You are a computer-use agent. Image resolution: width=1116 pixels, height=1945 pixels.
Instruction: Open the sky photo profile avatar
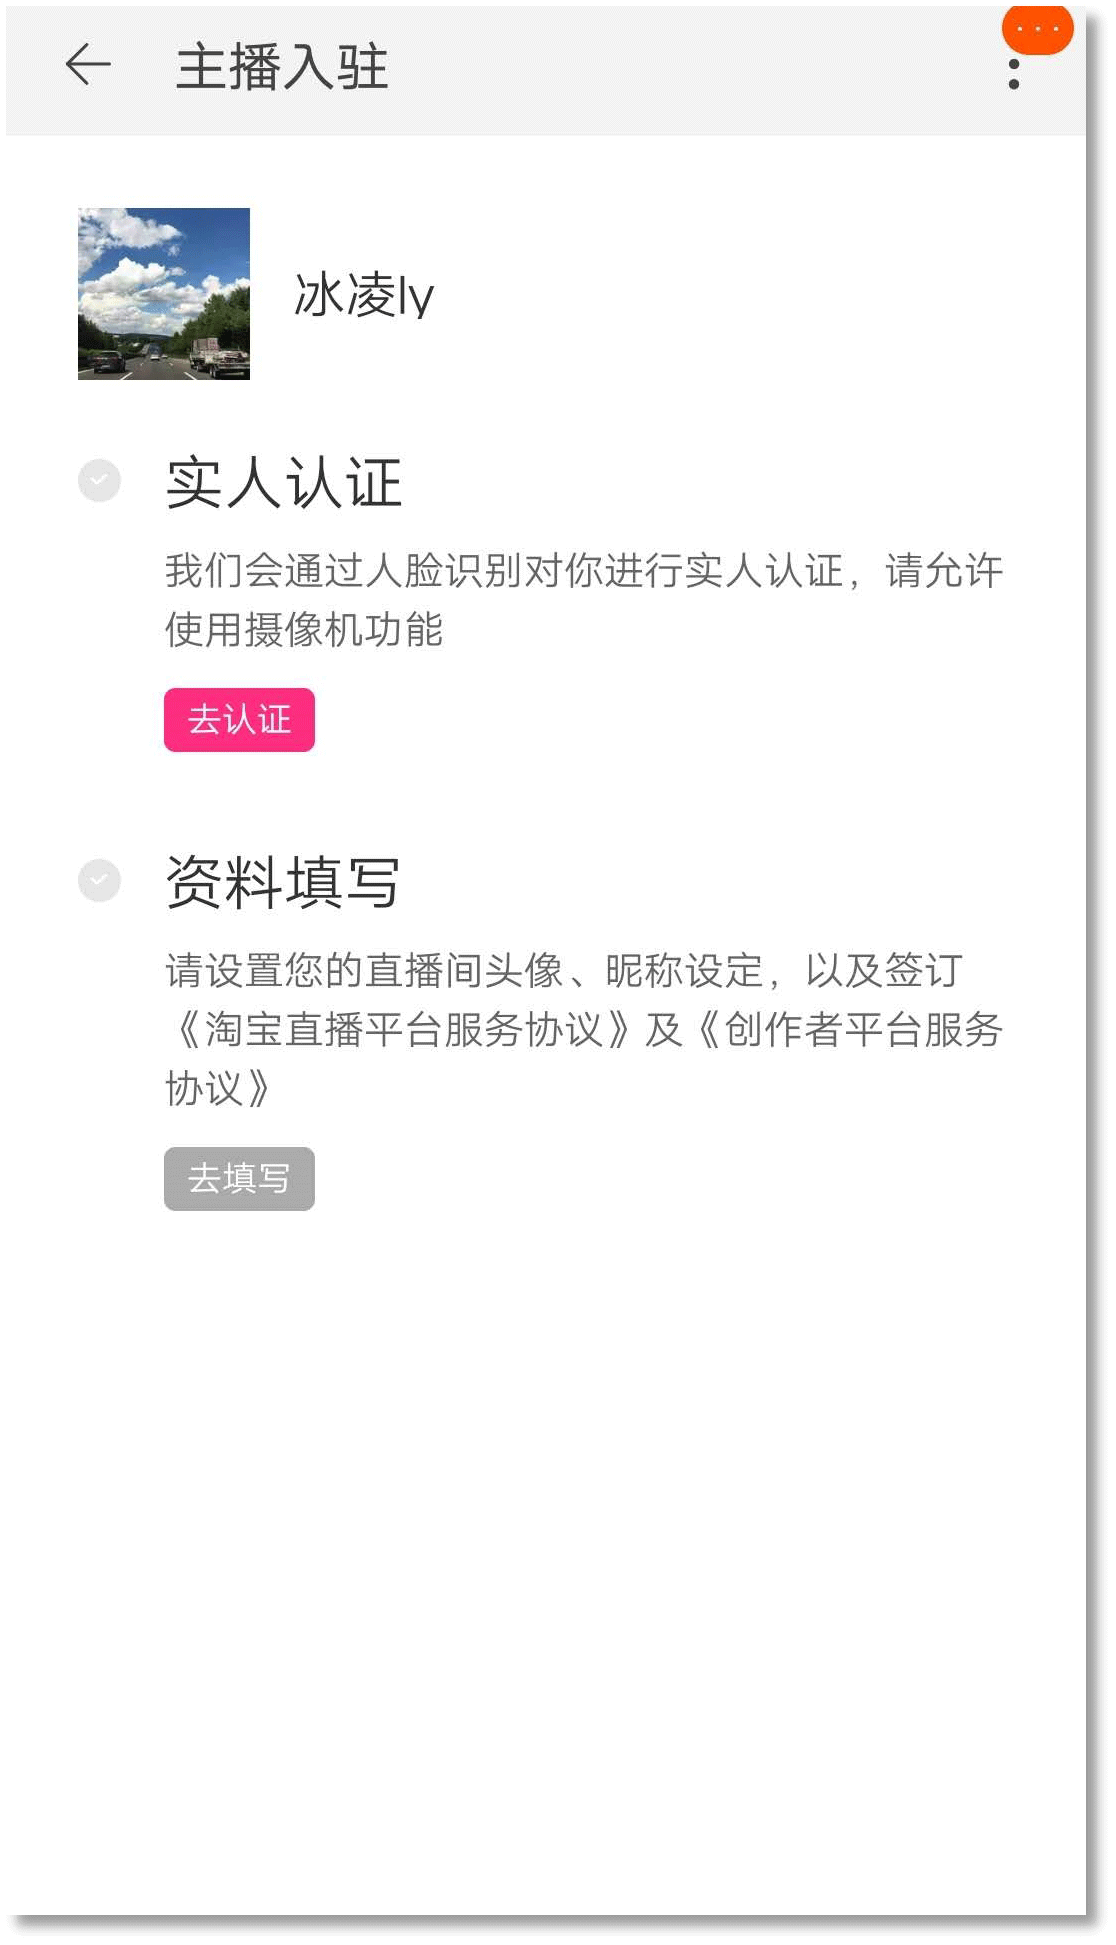(x=164, y=294)
